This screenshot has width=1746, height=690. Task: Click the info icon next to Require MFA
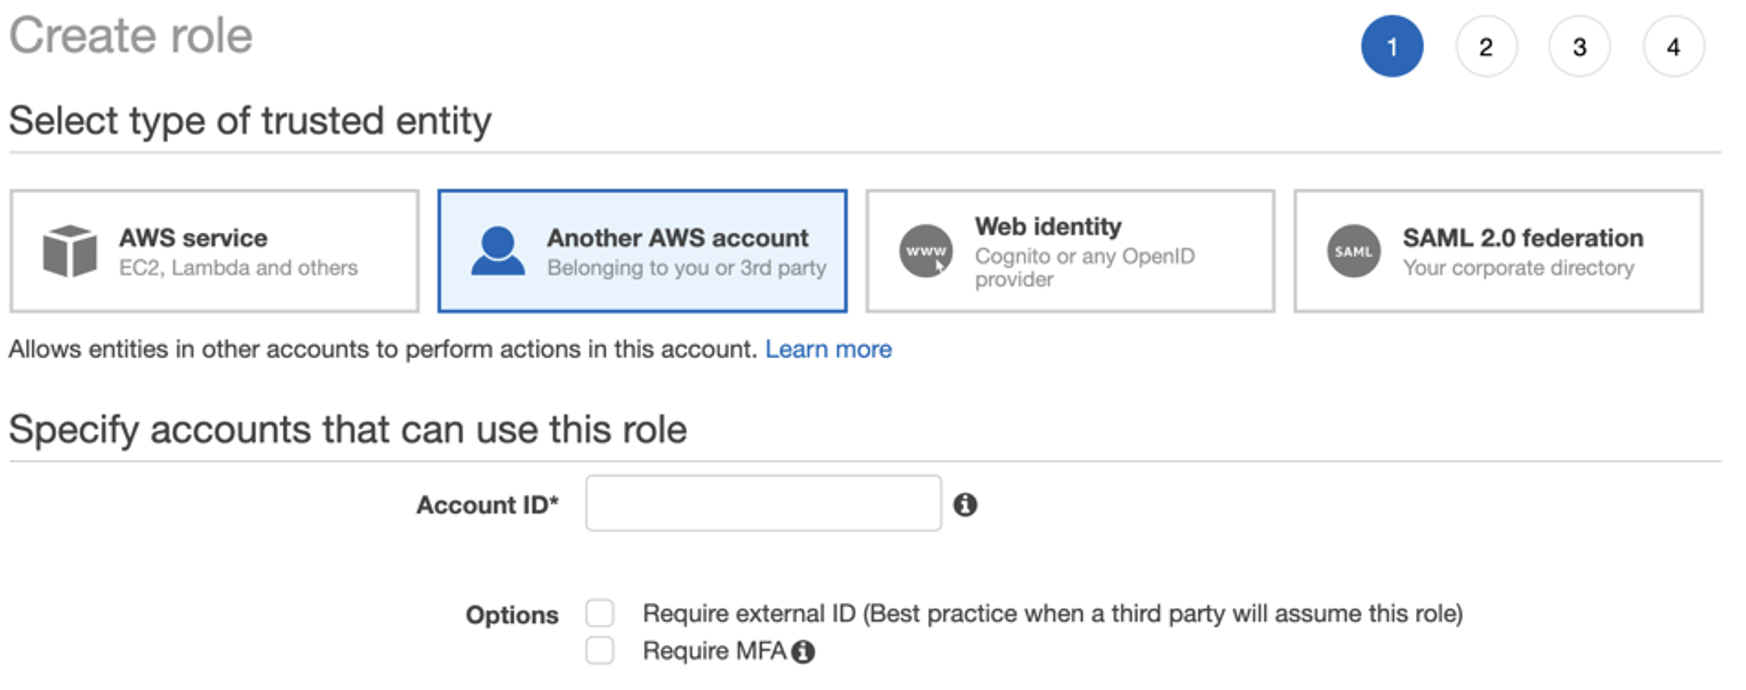tap(803, 651)
